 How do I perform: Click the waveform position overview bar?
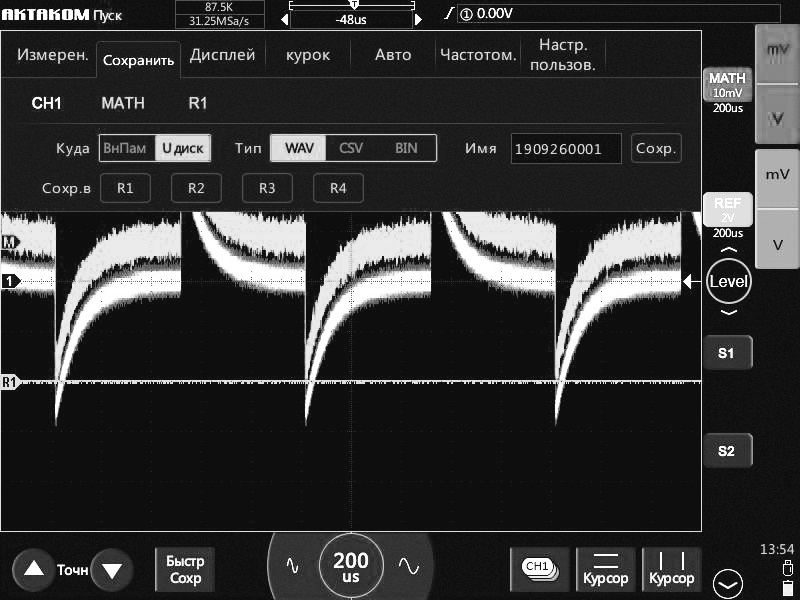point(352,6)
